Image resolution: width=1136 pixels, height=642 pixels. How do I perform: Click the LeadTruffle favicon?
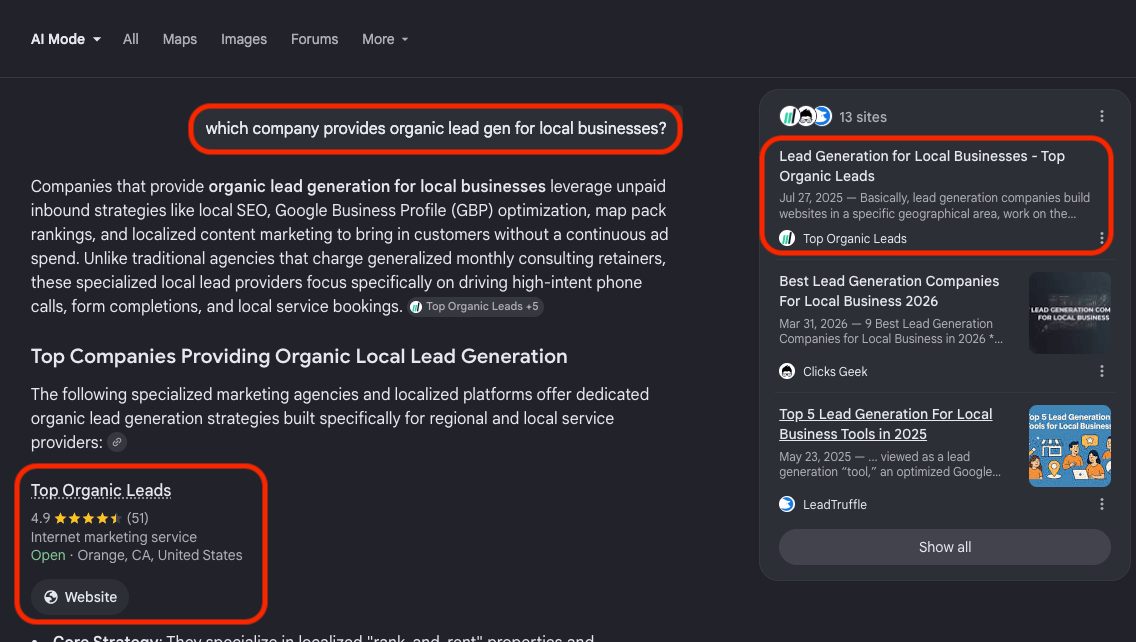[x=787, y=504]
